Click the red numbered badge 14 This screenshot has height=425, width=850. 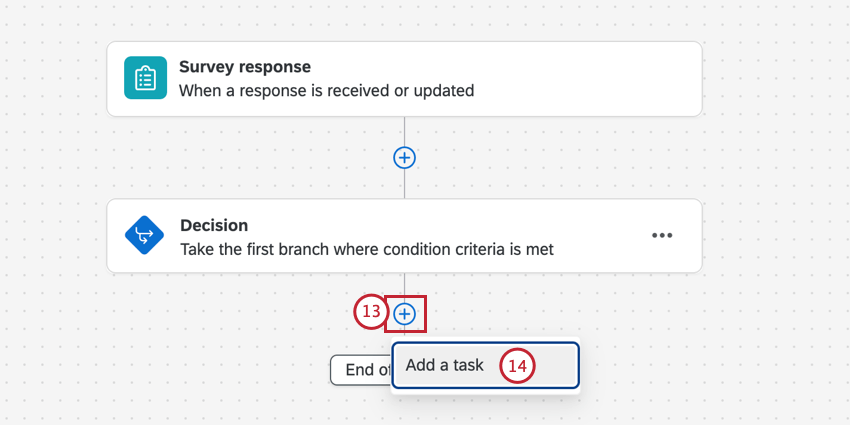pyautogui.click(x=517, y=366)
